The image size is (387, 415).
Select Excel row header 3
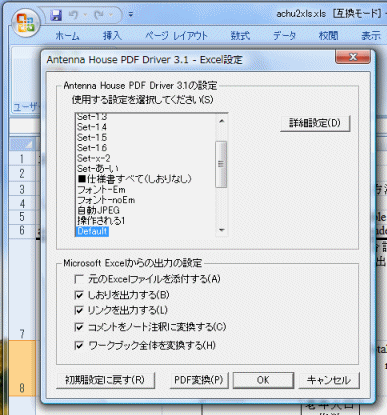tap(22, 189)
